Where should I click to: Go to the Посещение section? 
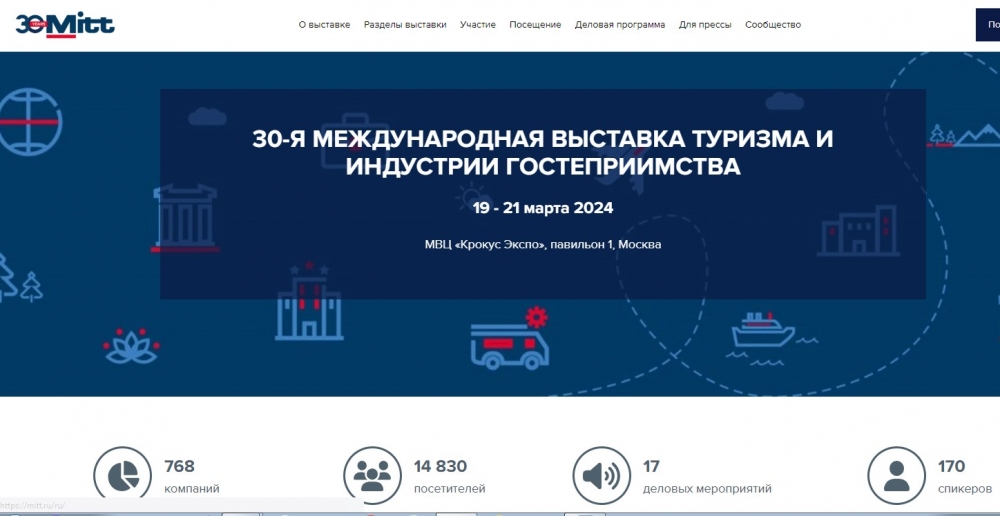(535, 25)
